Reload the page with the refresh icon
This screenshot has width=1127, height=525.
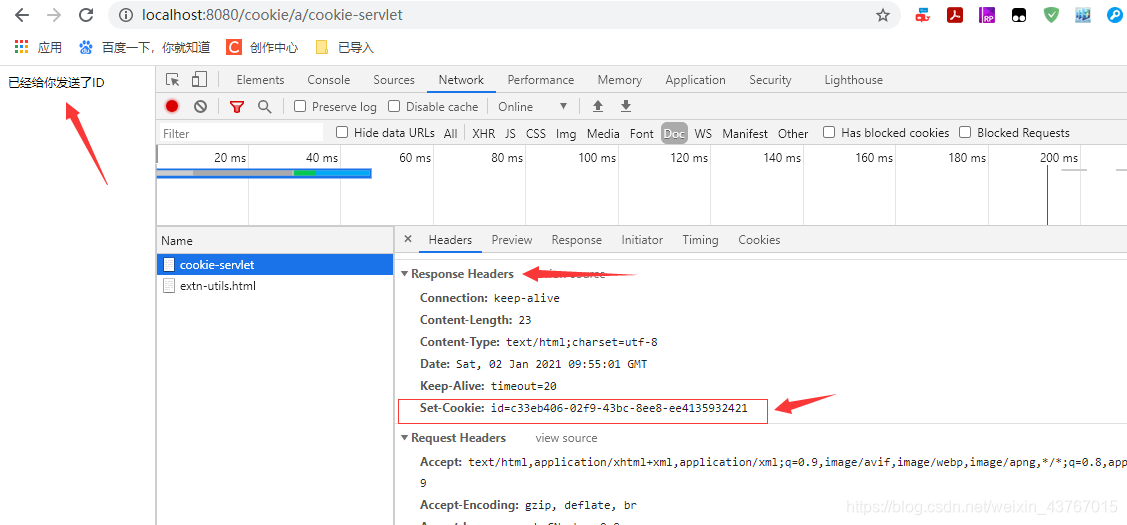86,15
